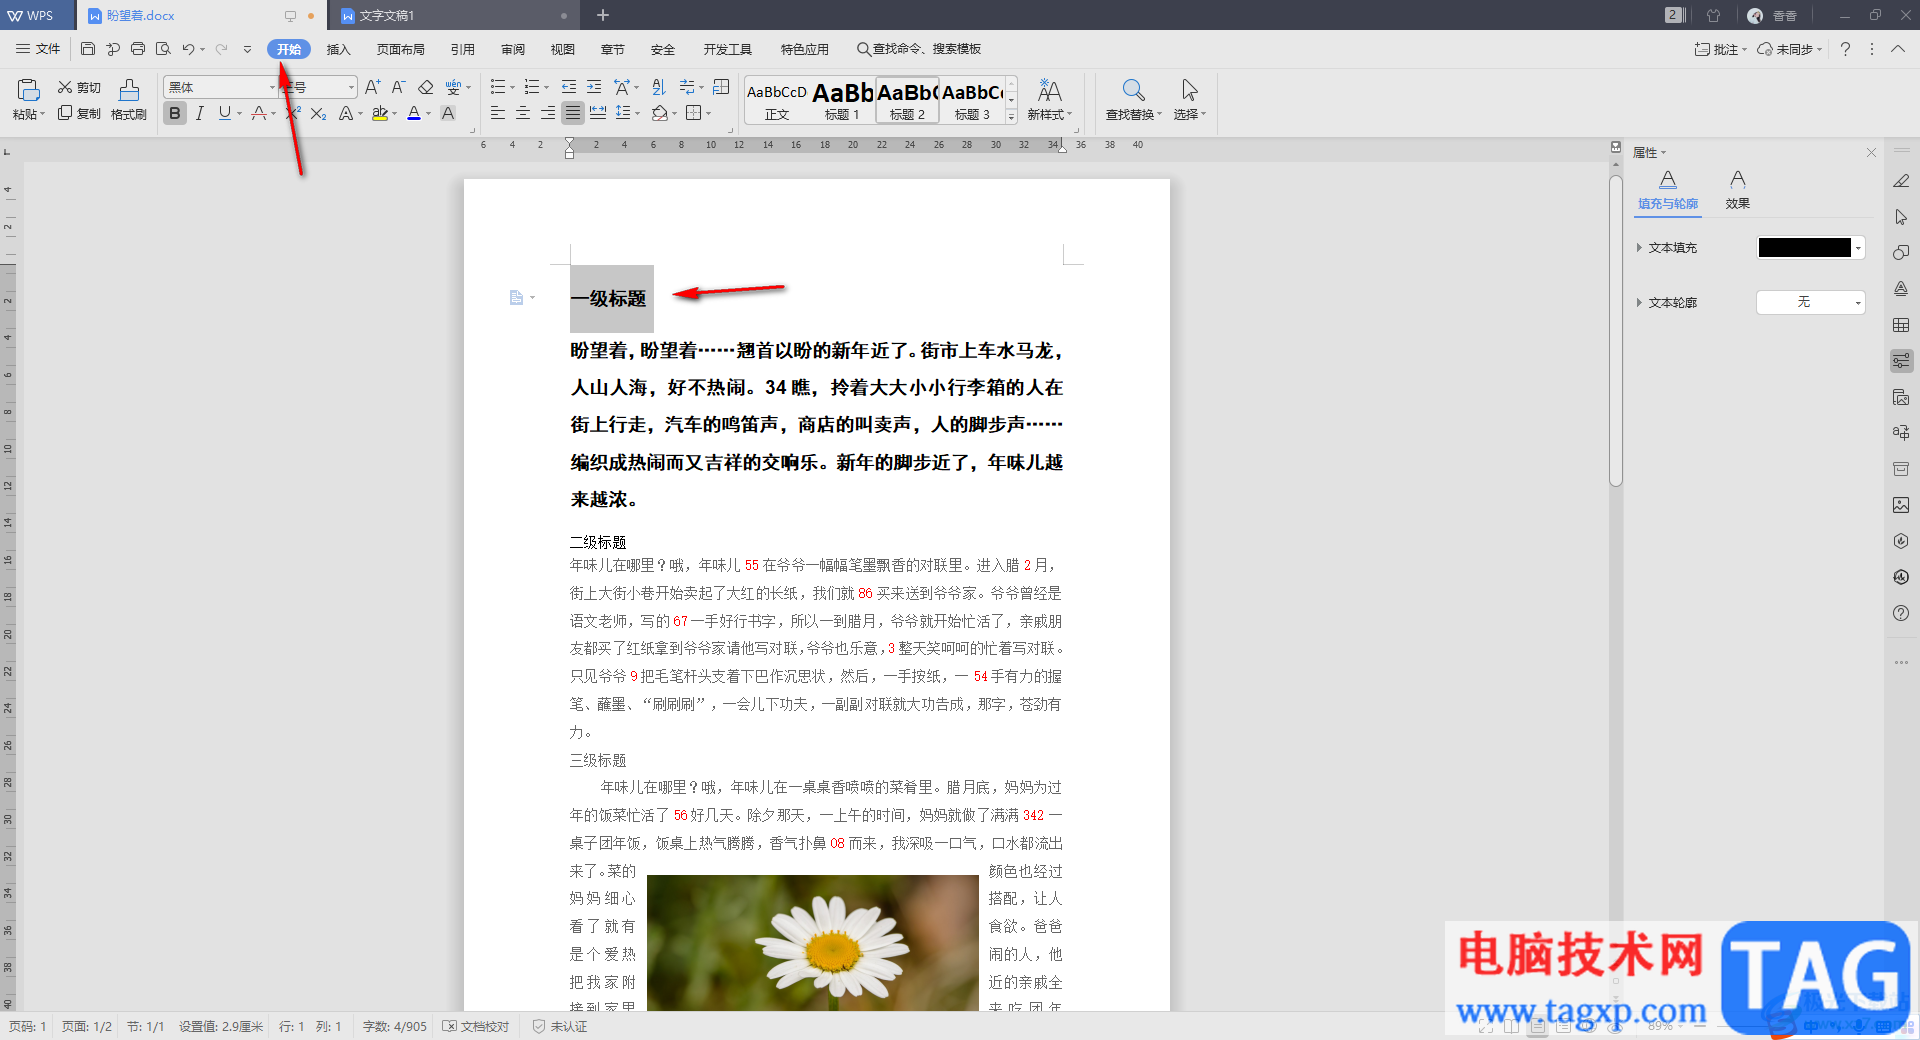Toggle Underline formatting button
This screenshot has width=1920, height=1040.
pos(225,113)
